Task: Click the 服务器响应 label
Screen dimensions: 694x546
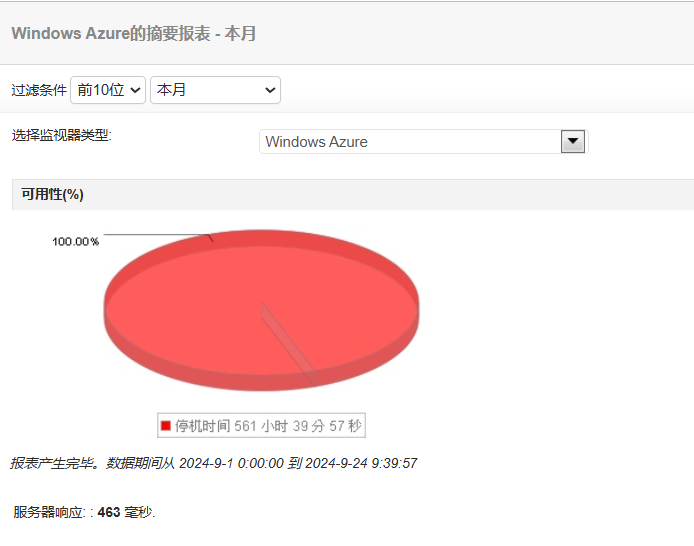Action: tap(49, 512)
